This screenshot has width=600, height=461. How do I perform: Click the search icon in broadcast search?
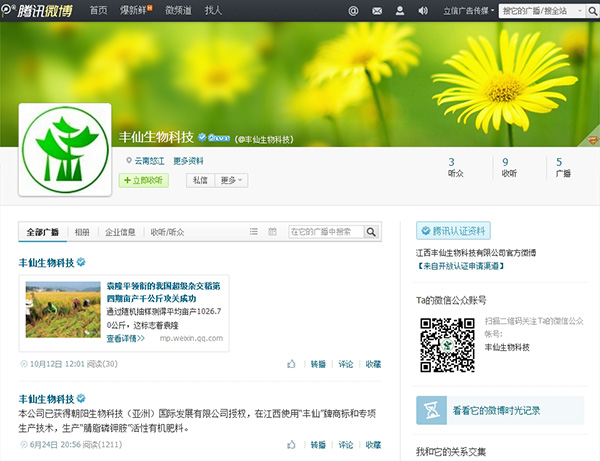coord(371,232)
